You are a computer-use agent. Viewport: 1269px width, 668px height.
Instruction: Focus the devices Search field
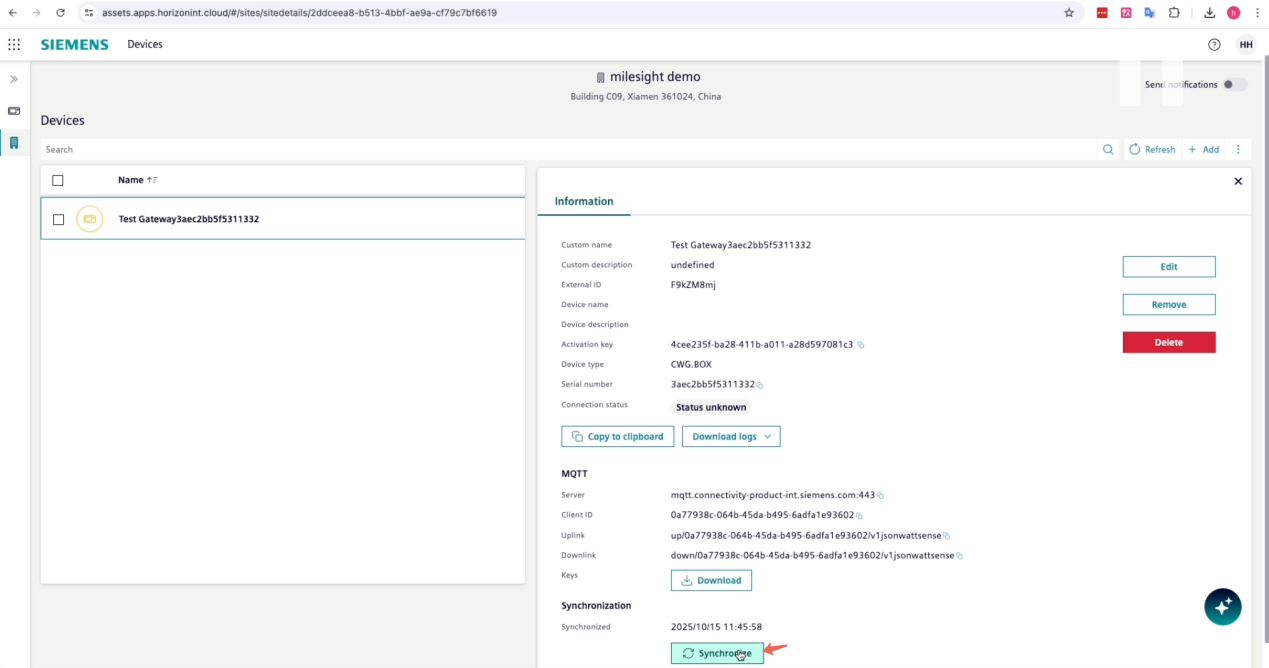point(570,149)
